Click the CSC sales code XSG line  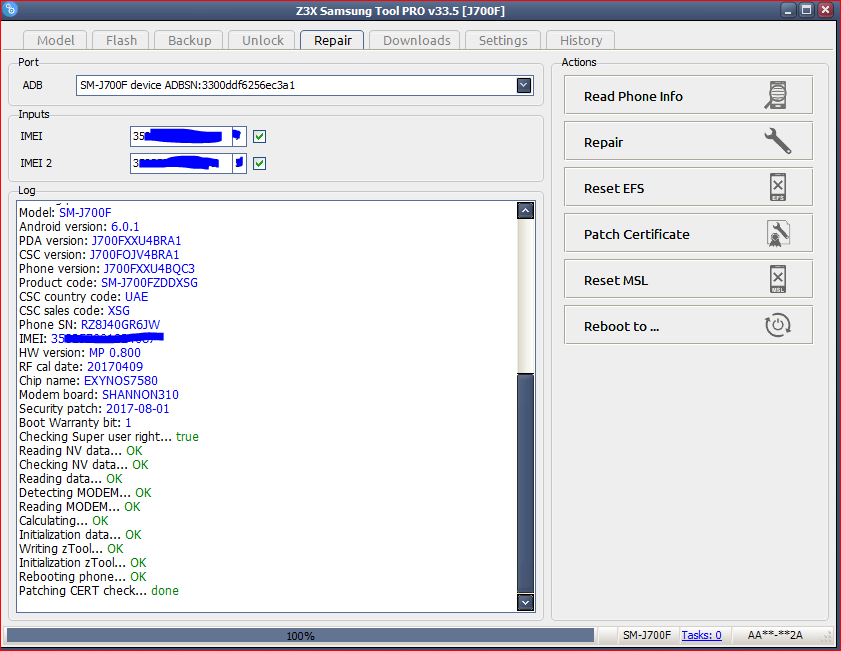(74, 310)
